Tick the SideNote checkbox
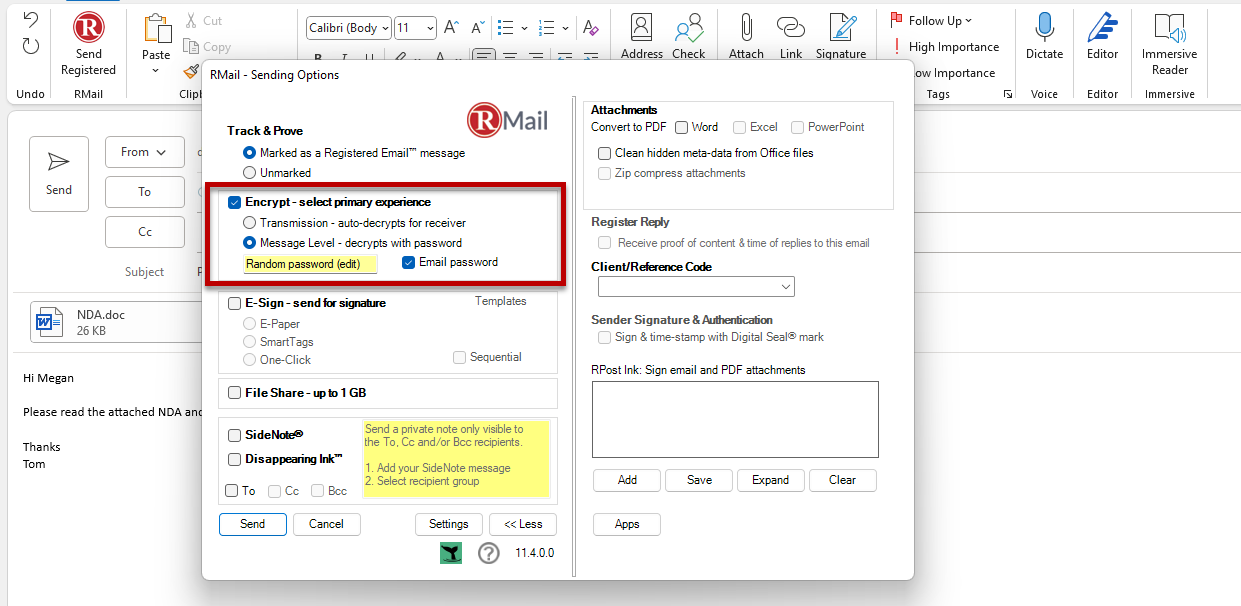 point(235,435)
